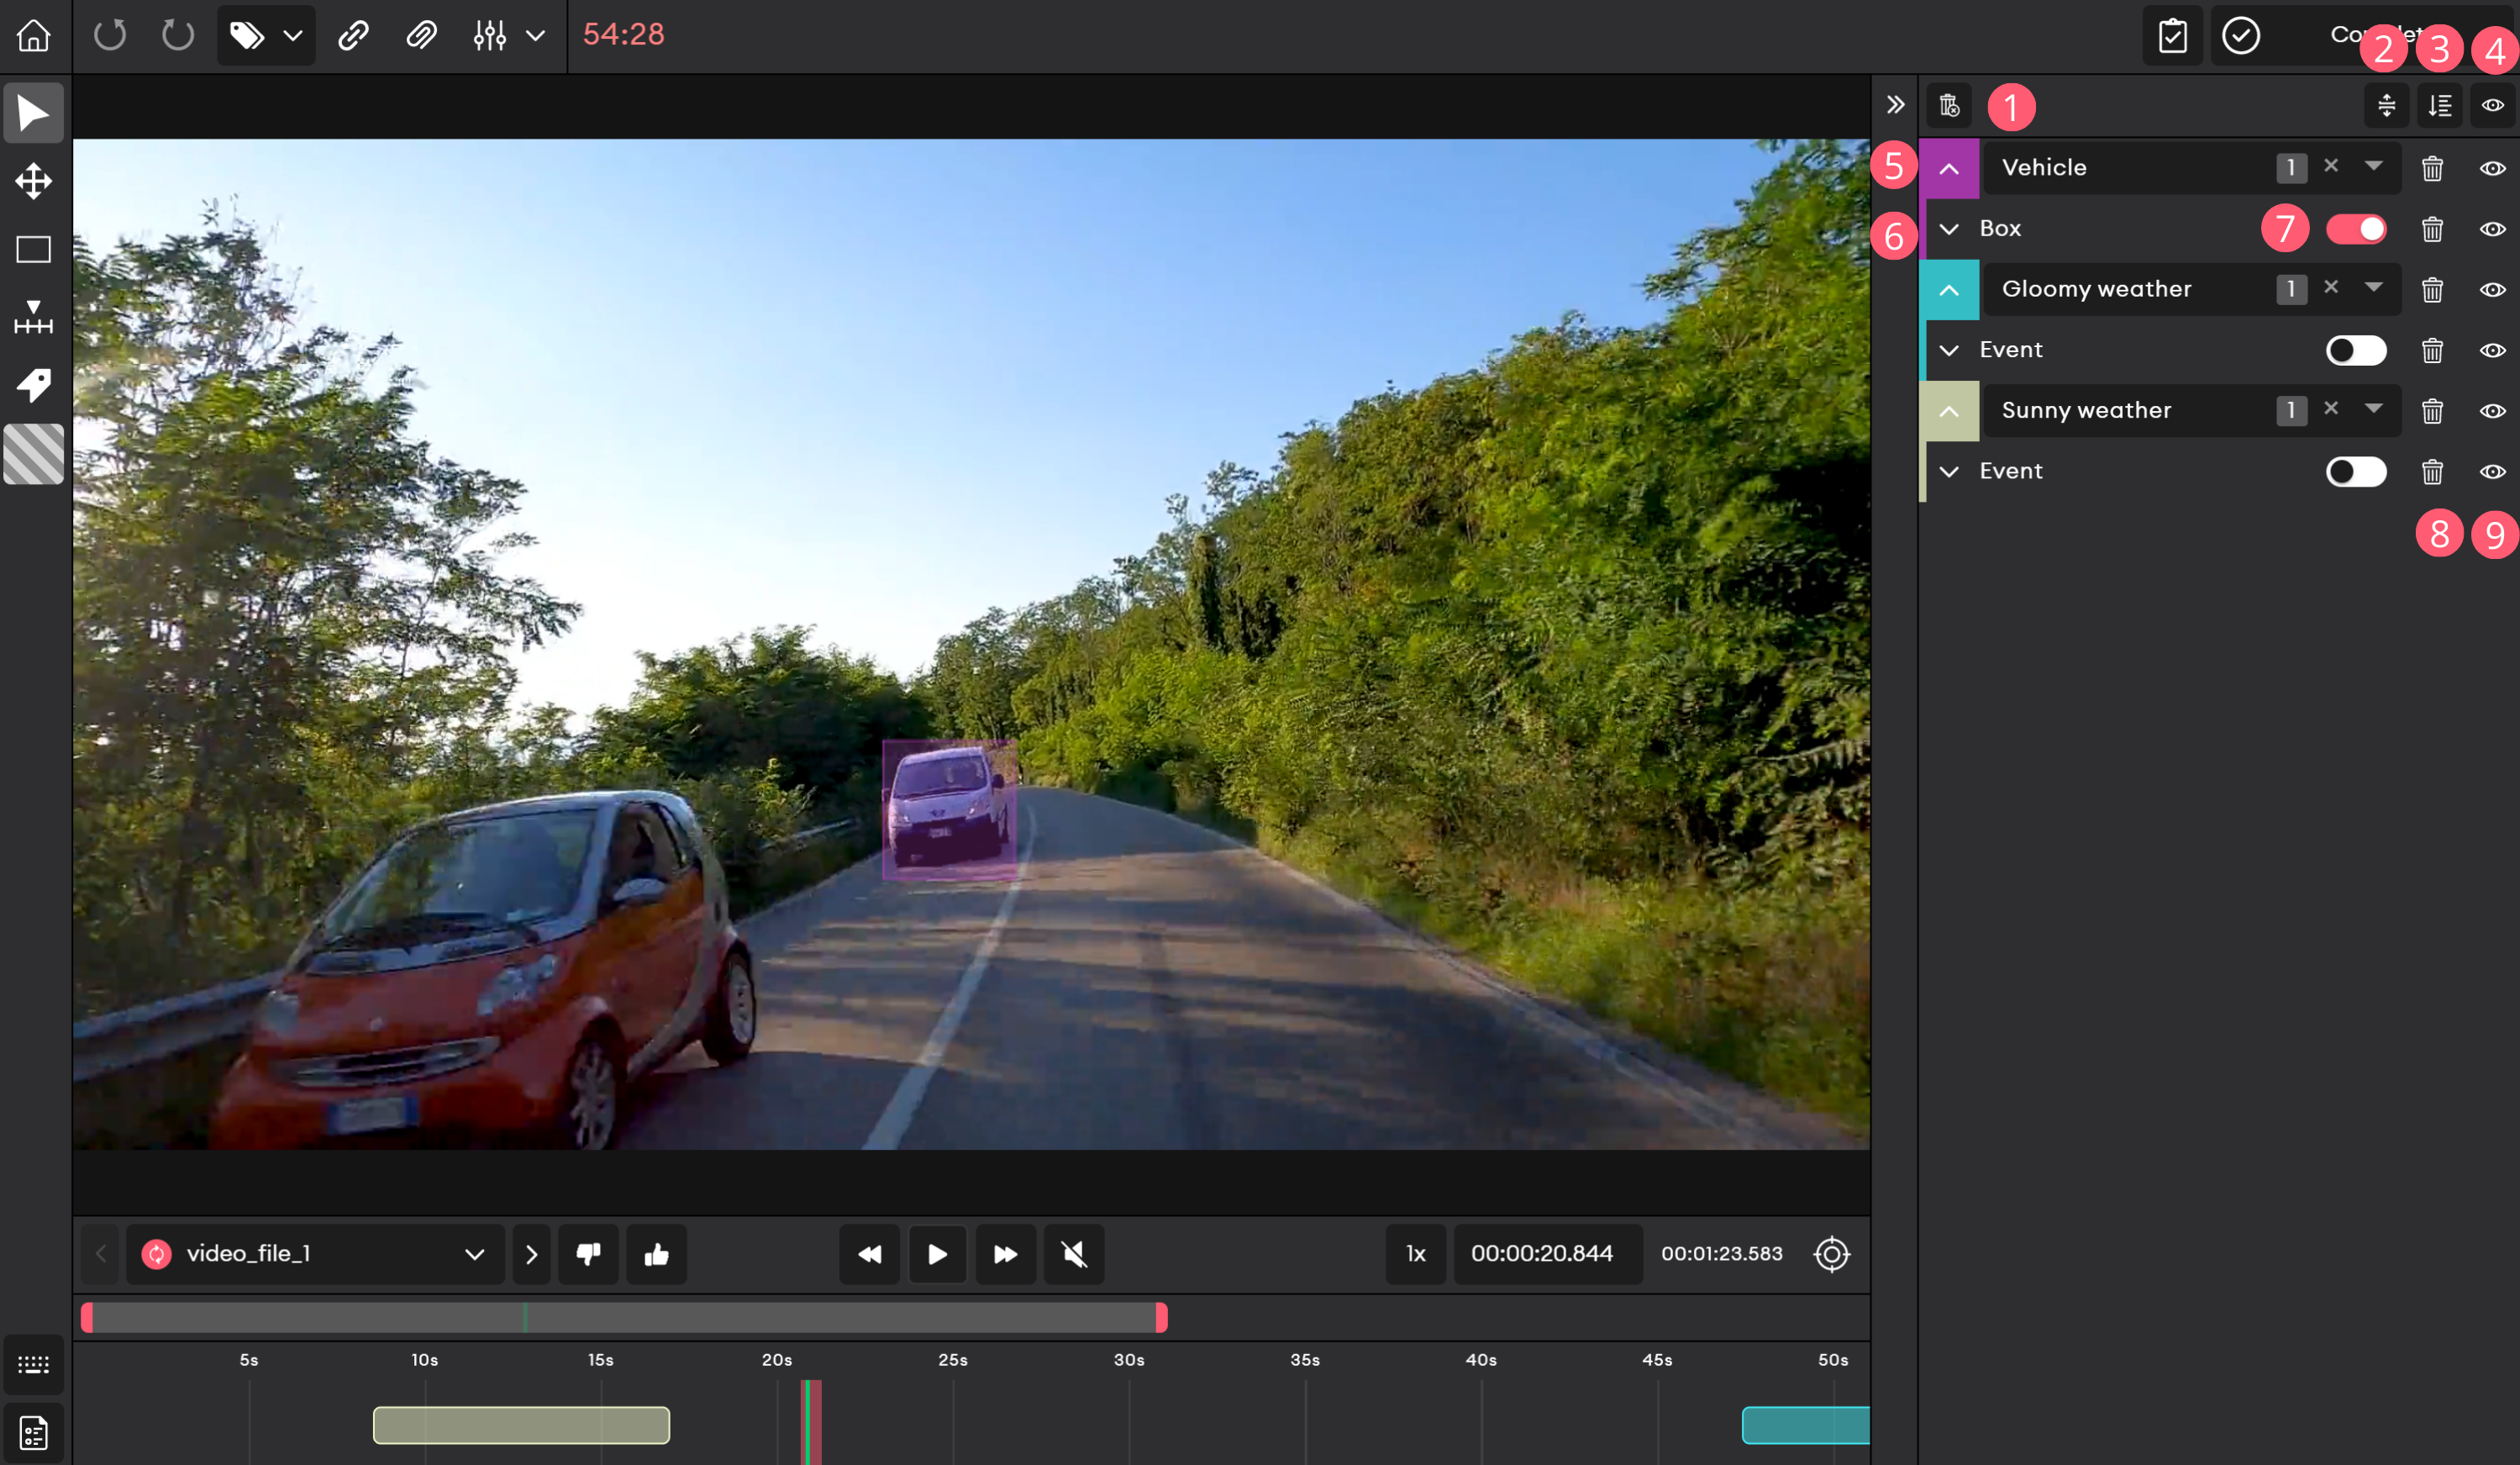Hide Event under Gloomy weather
This screenshot has width=2520, height=1465.
(2493, 350)
